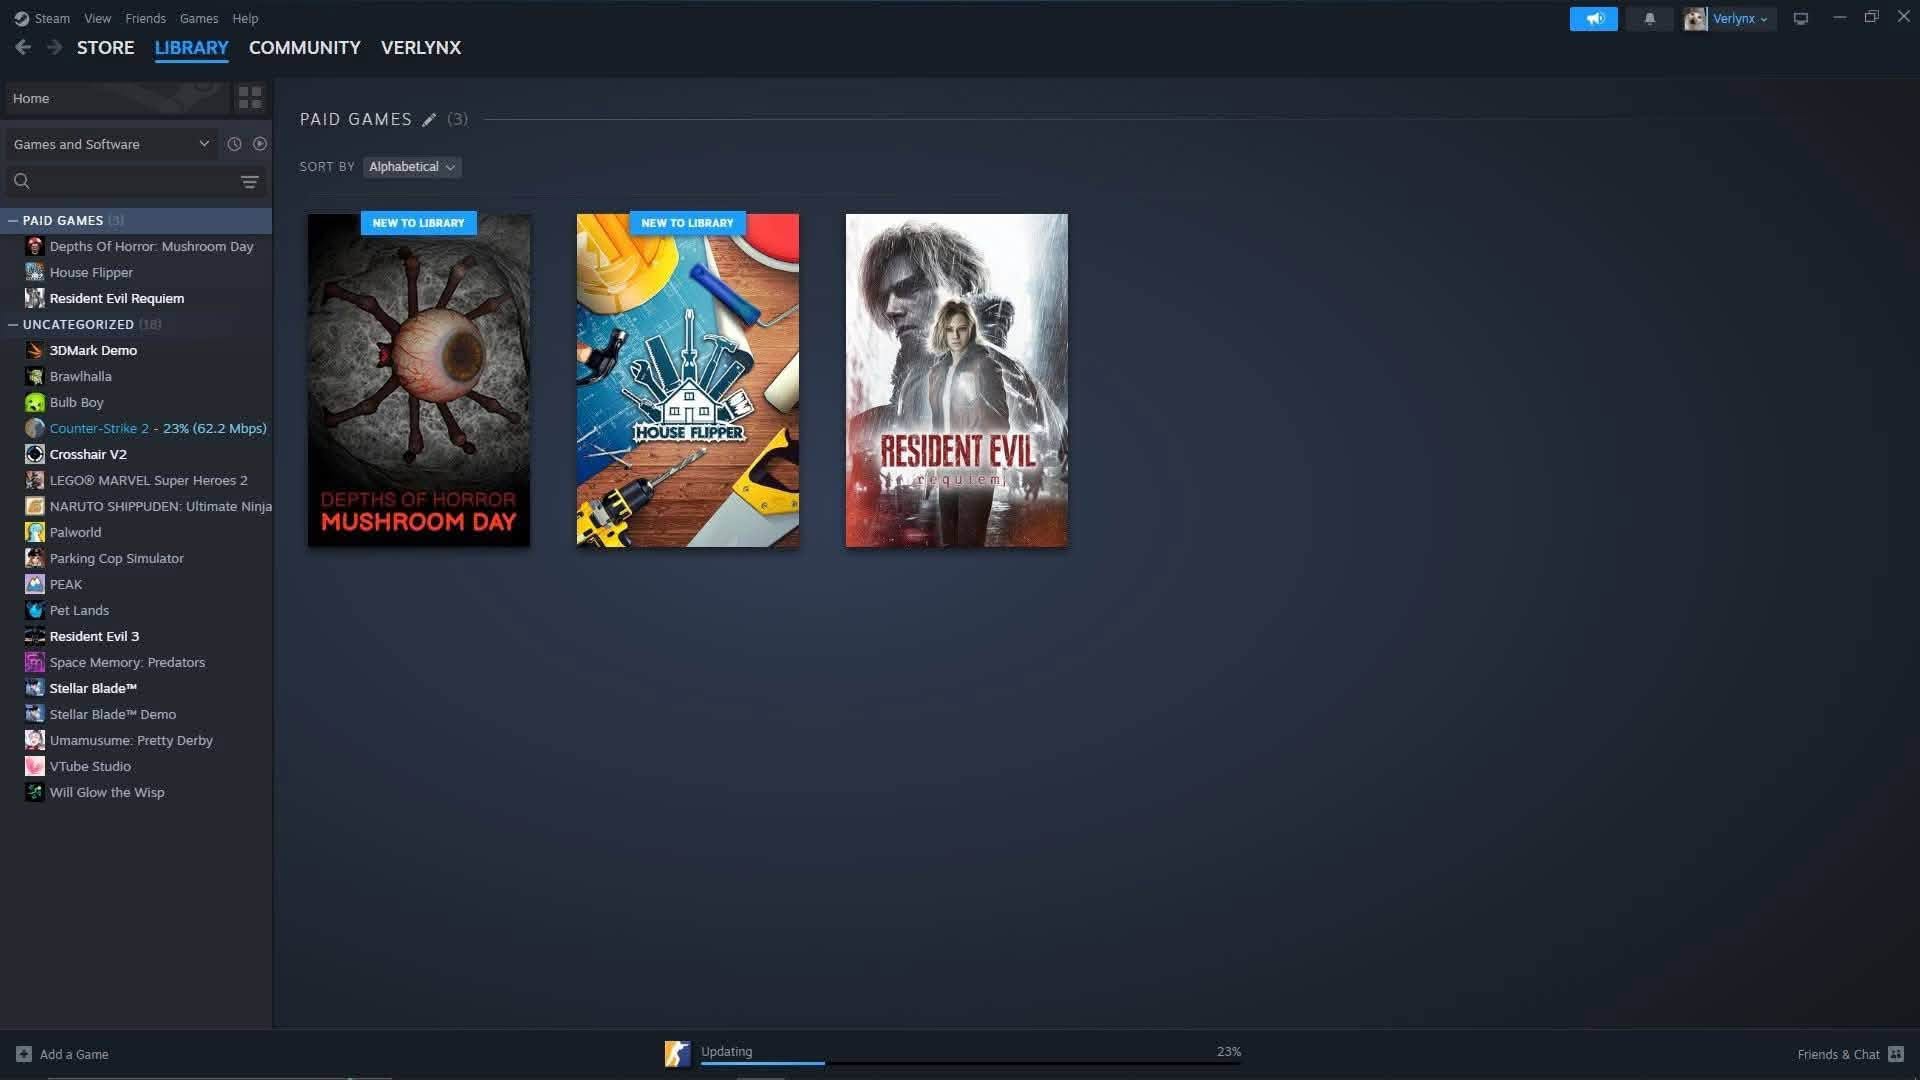Click the library search magnifier icon
The image size is (1920, 1080).
[x=22, y=181]
